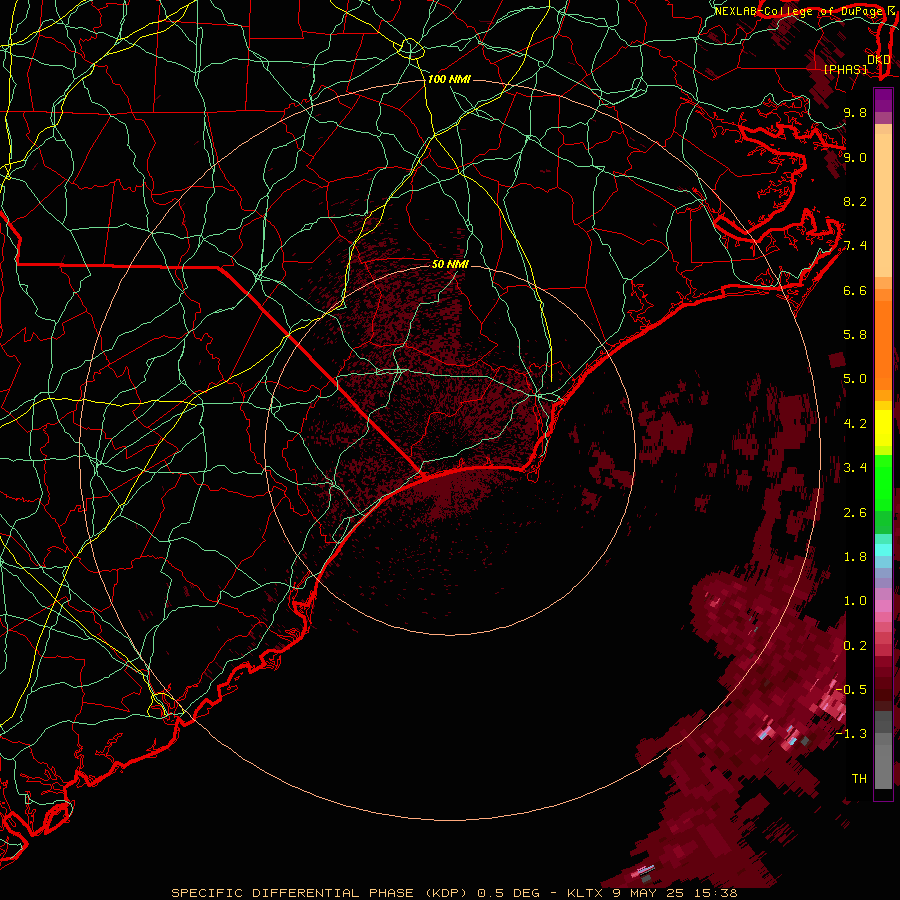Click the 5.8 value on the color scale

(x=855, y=335)
